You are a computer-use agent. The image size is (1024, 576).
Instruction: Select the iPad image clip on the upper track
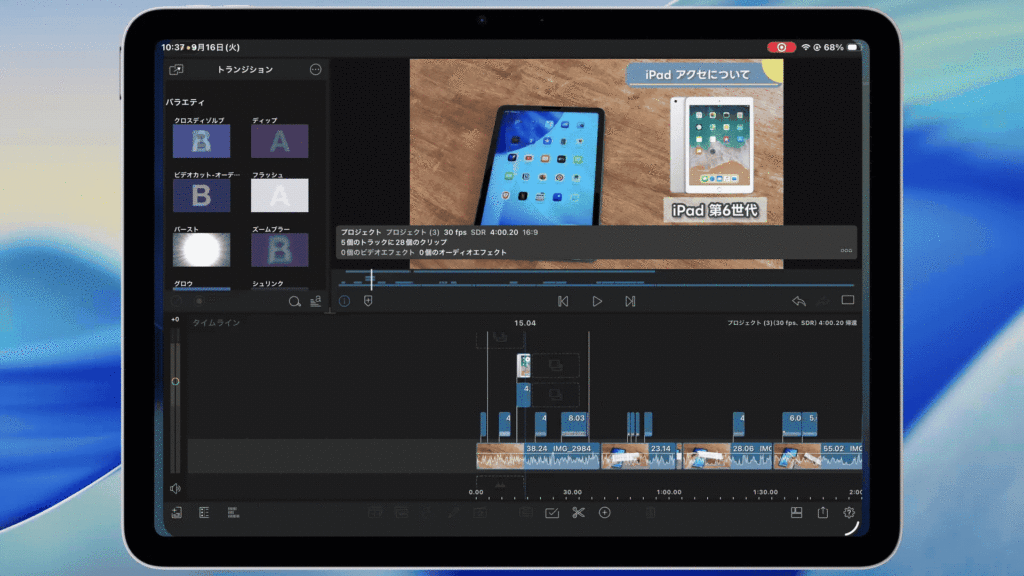pos(524,366)
